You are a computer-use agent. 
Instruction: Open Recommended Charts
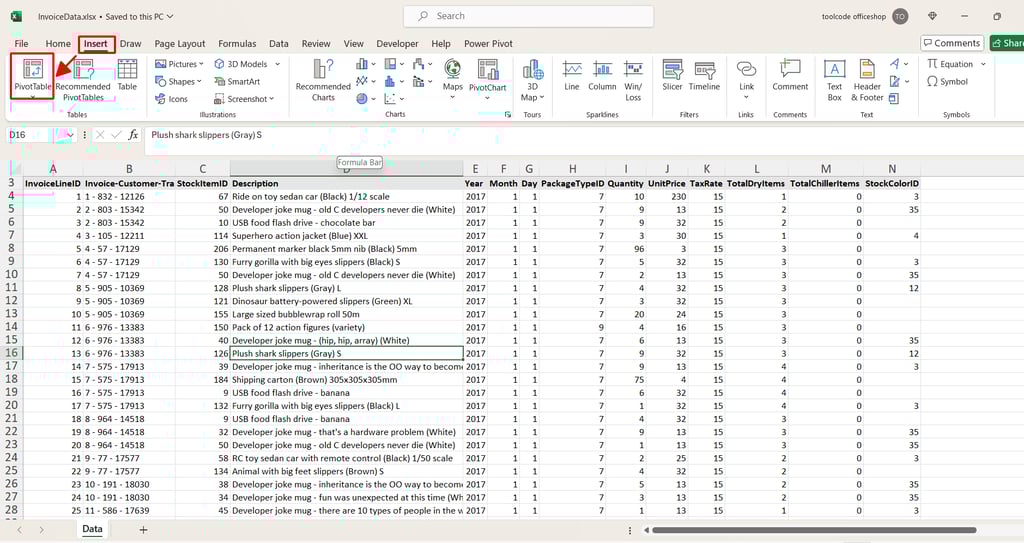pyautogui.click(x=323, y=79)
